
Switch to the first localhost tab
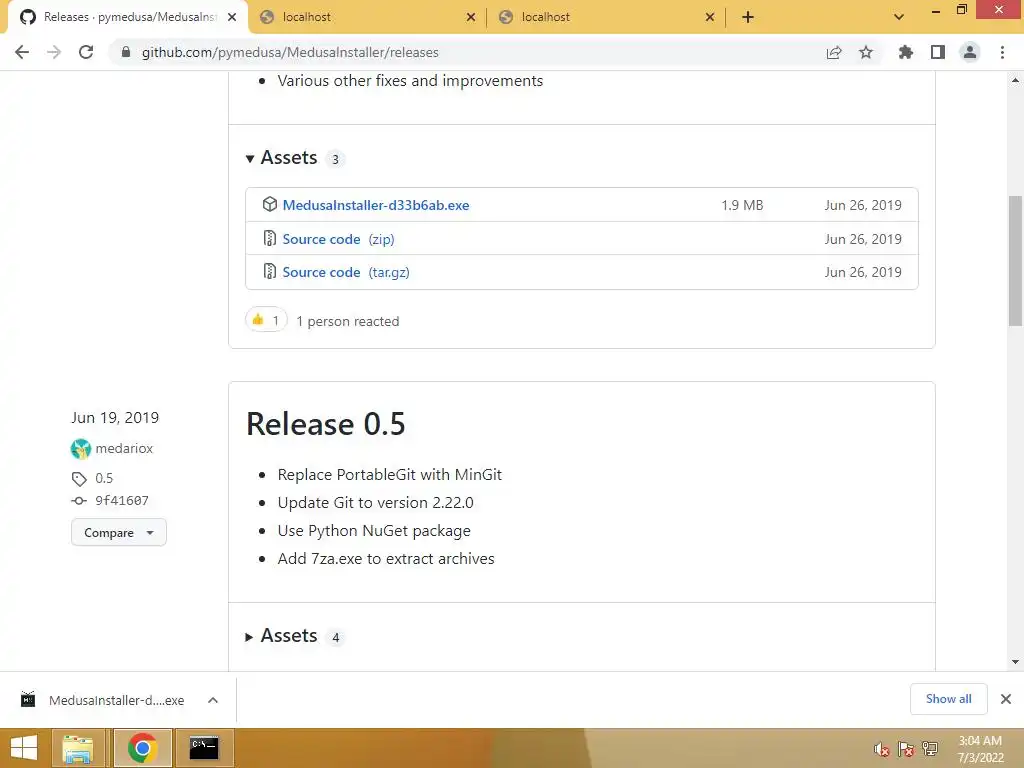367,17
